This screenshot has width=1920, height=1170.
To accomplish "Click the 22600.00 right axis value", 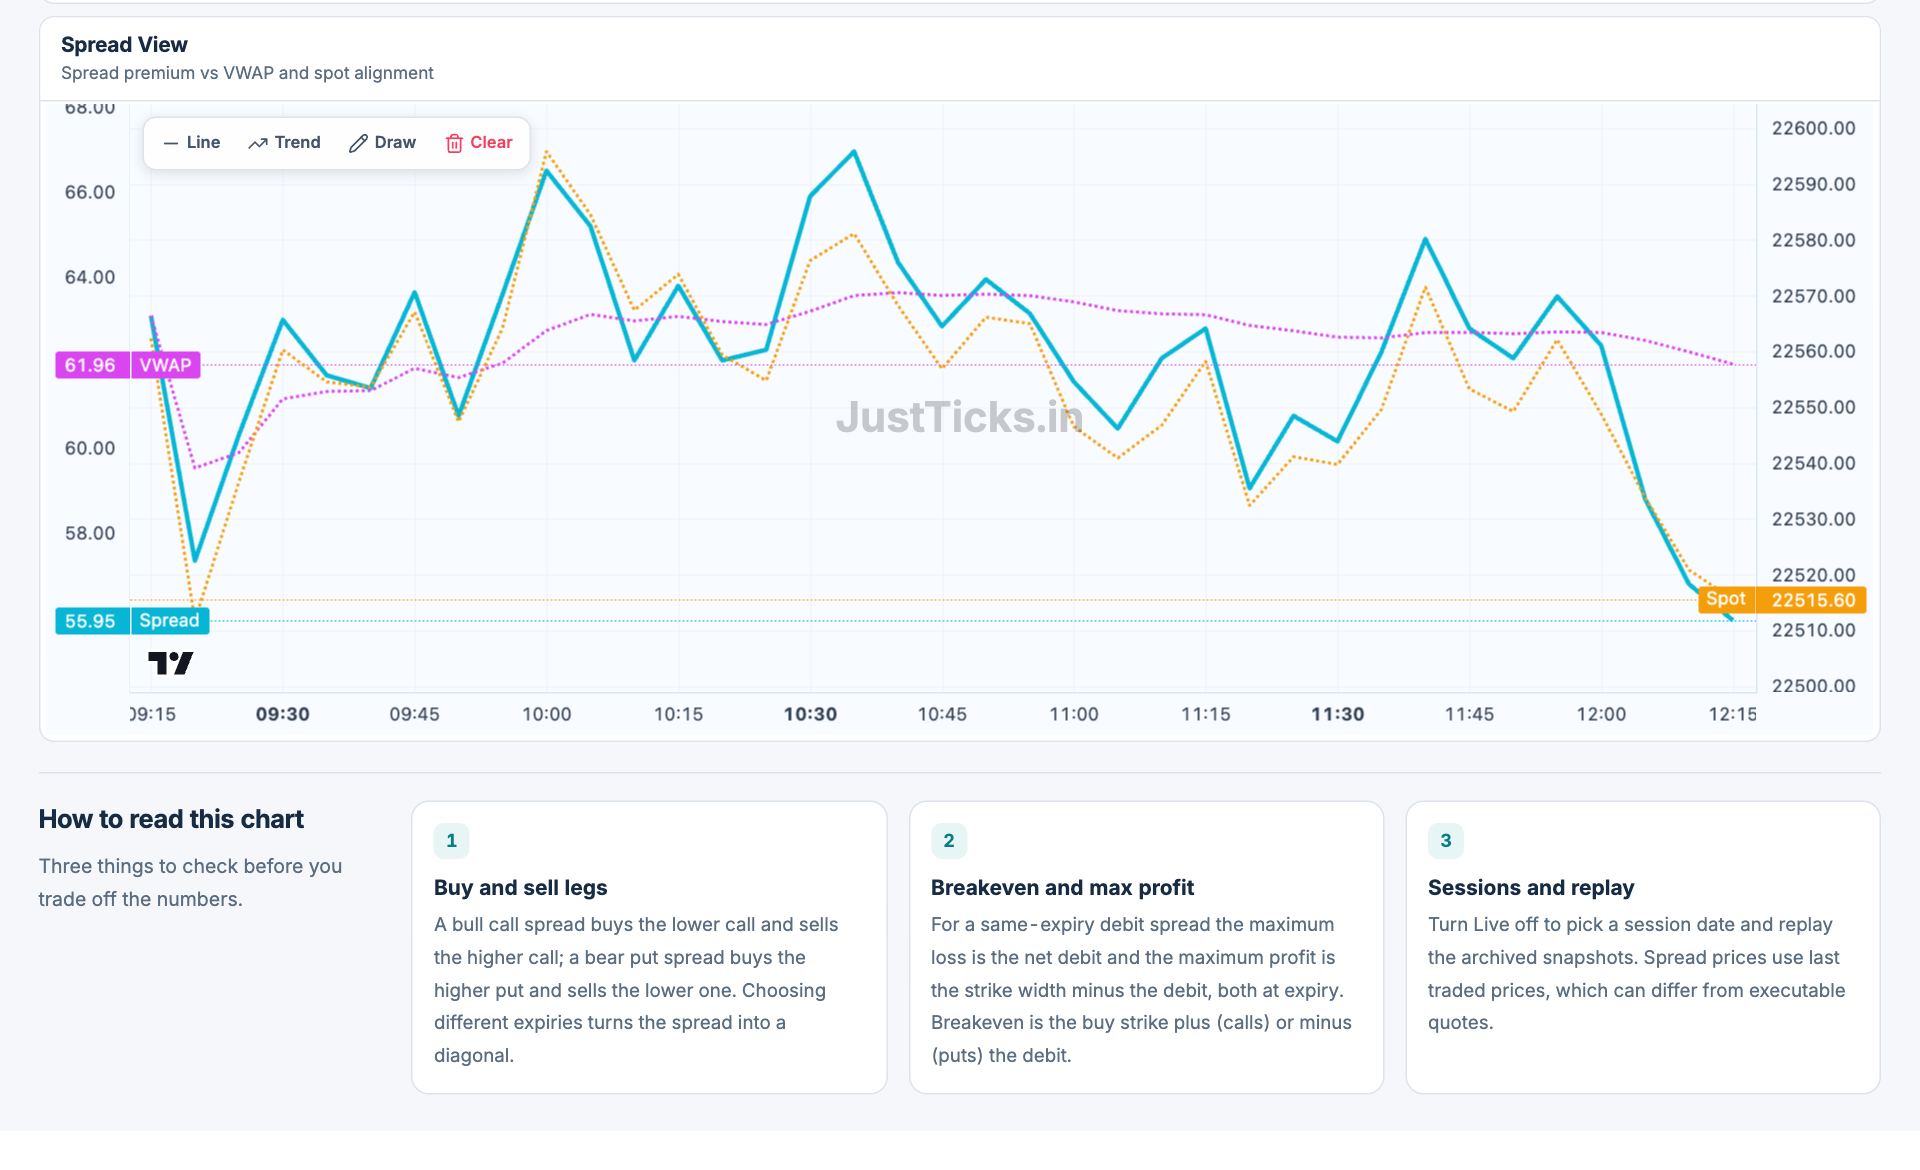I will 1813,128.
